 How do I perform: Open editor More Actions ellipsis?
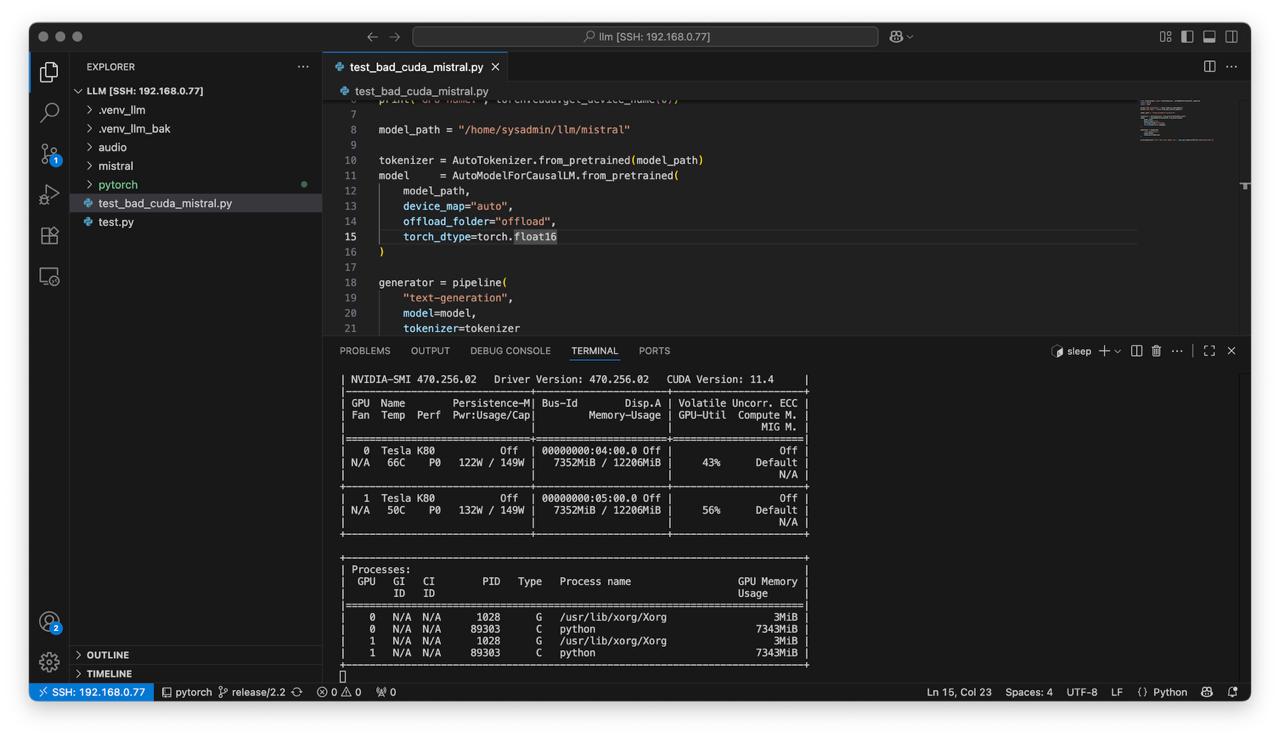coord(1232,67)
